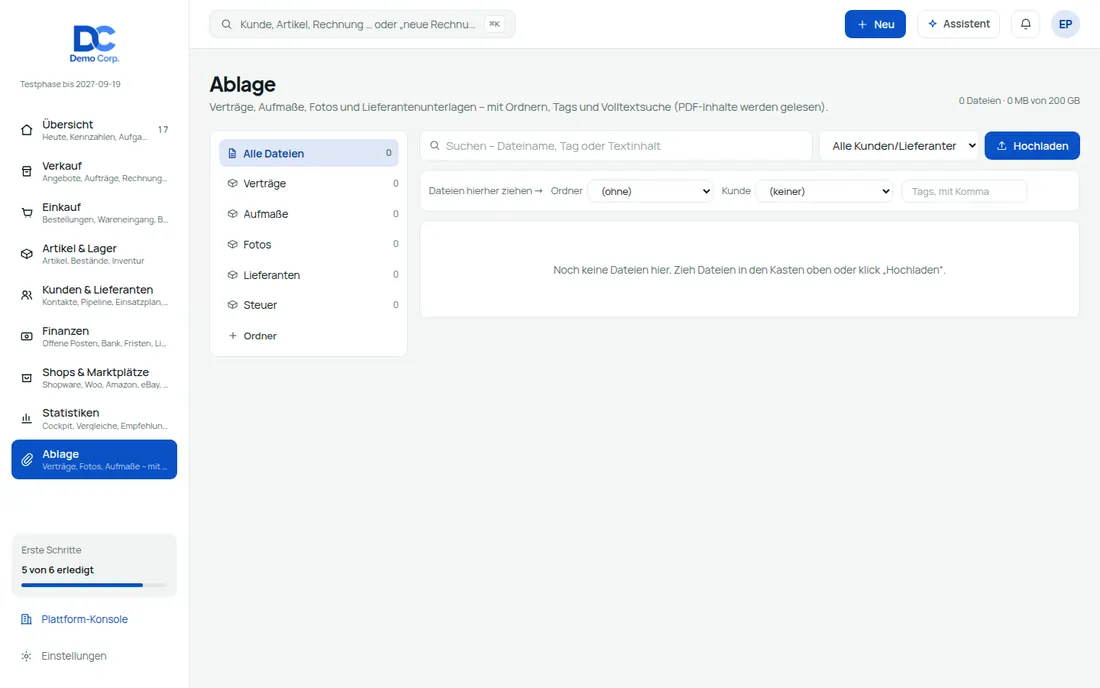
Task: Click the 0 Dateien storage usage text
Action: coord(1019,101)
